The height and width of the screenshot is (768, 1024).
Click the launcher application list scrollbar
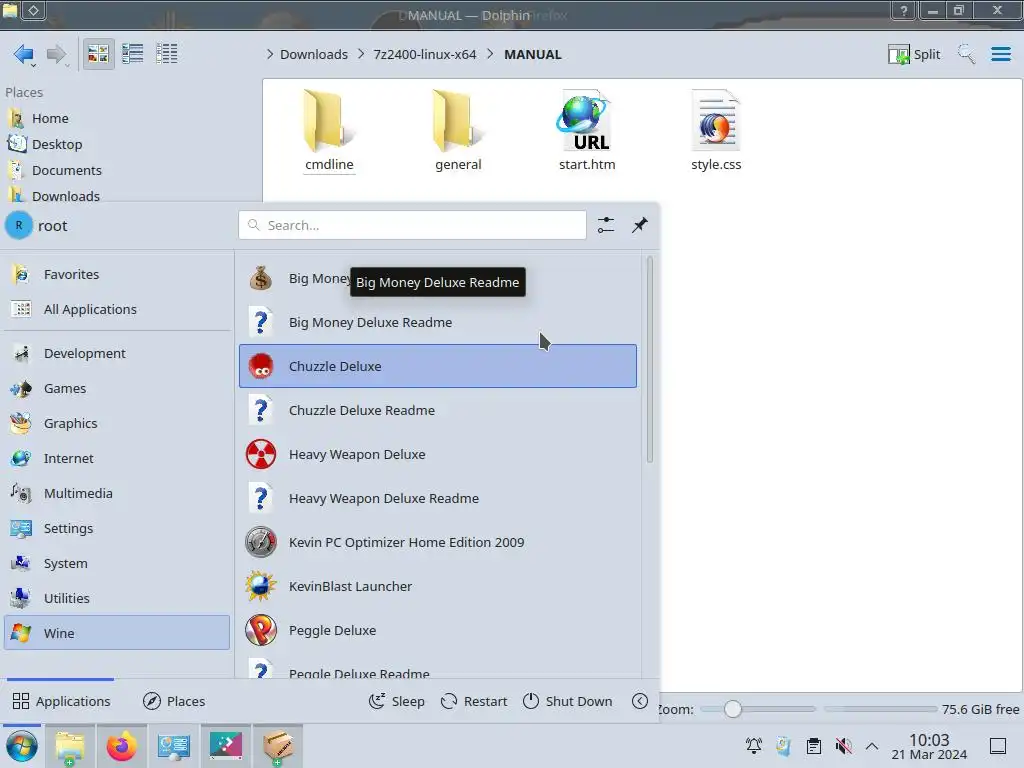649,359
